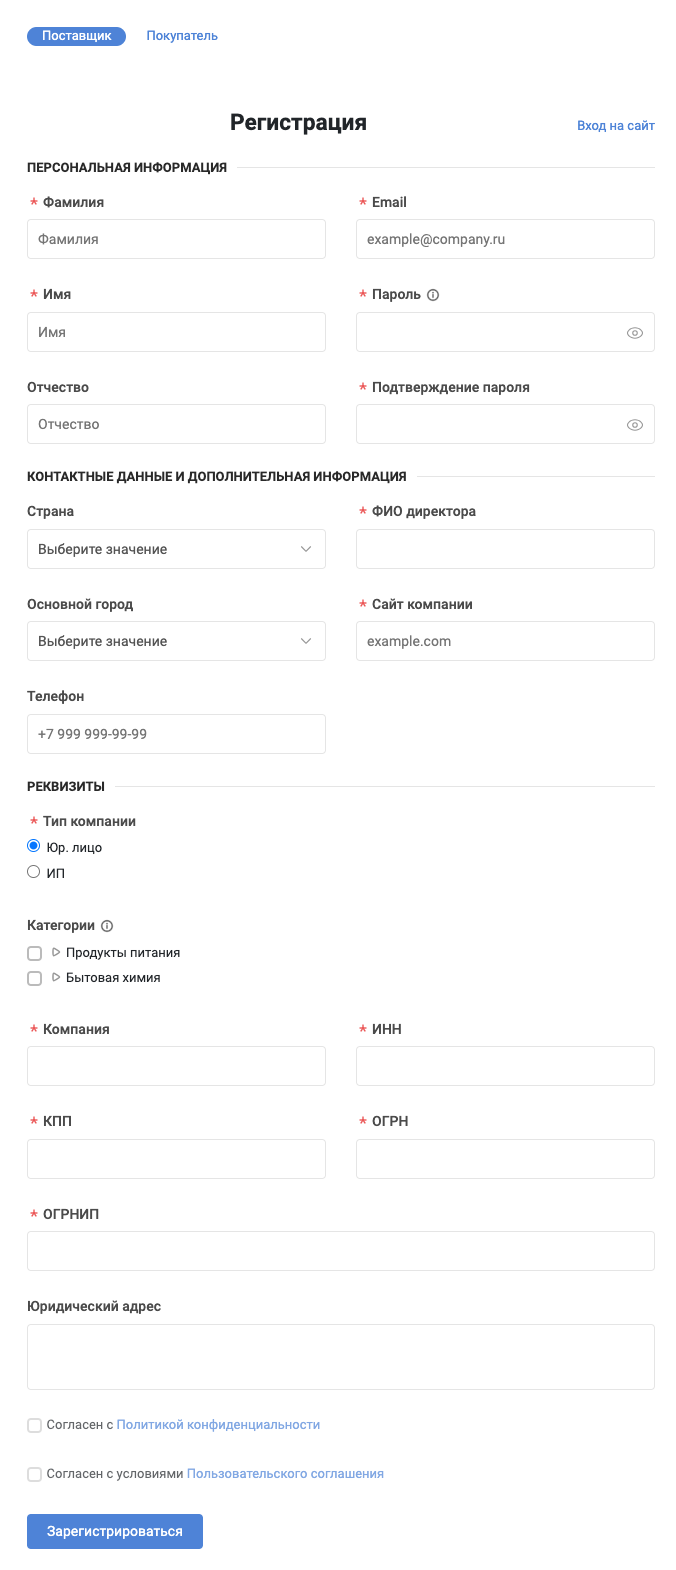Click the Email input field
This screenshot has width=676, height=1570.
505,240
